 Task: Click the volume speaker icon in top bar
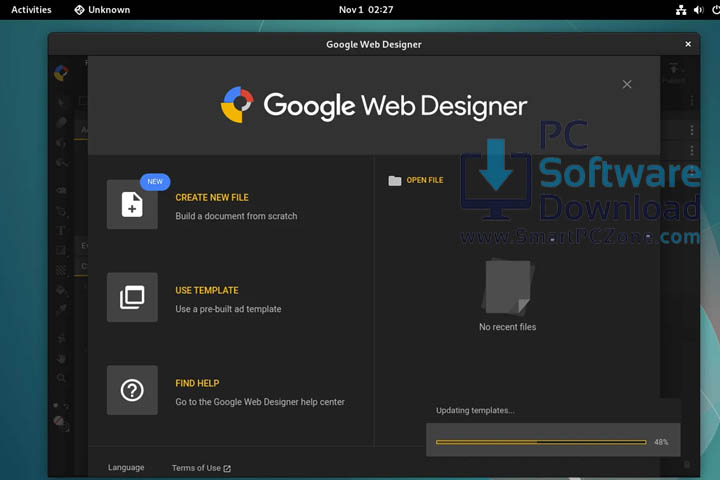698,10
